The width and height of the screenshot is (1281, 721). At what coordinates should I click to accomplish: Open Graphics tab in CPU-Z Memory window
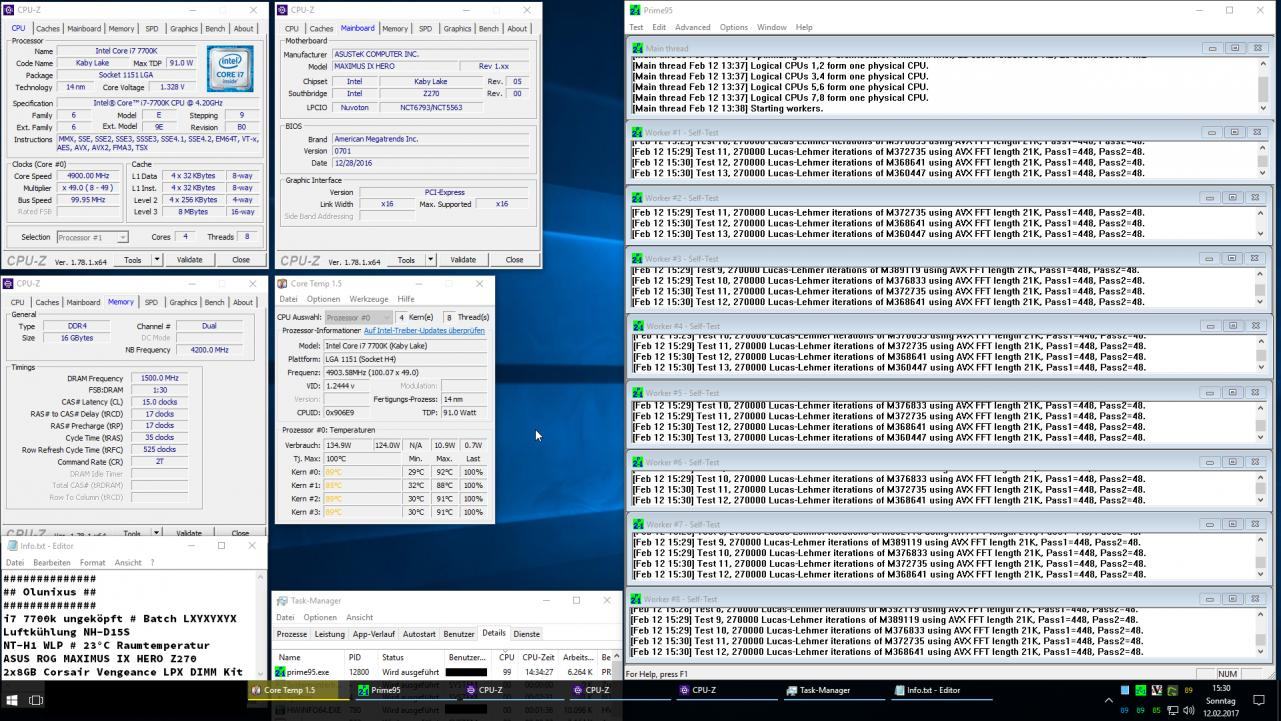(183, 302)
